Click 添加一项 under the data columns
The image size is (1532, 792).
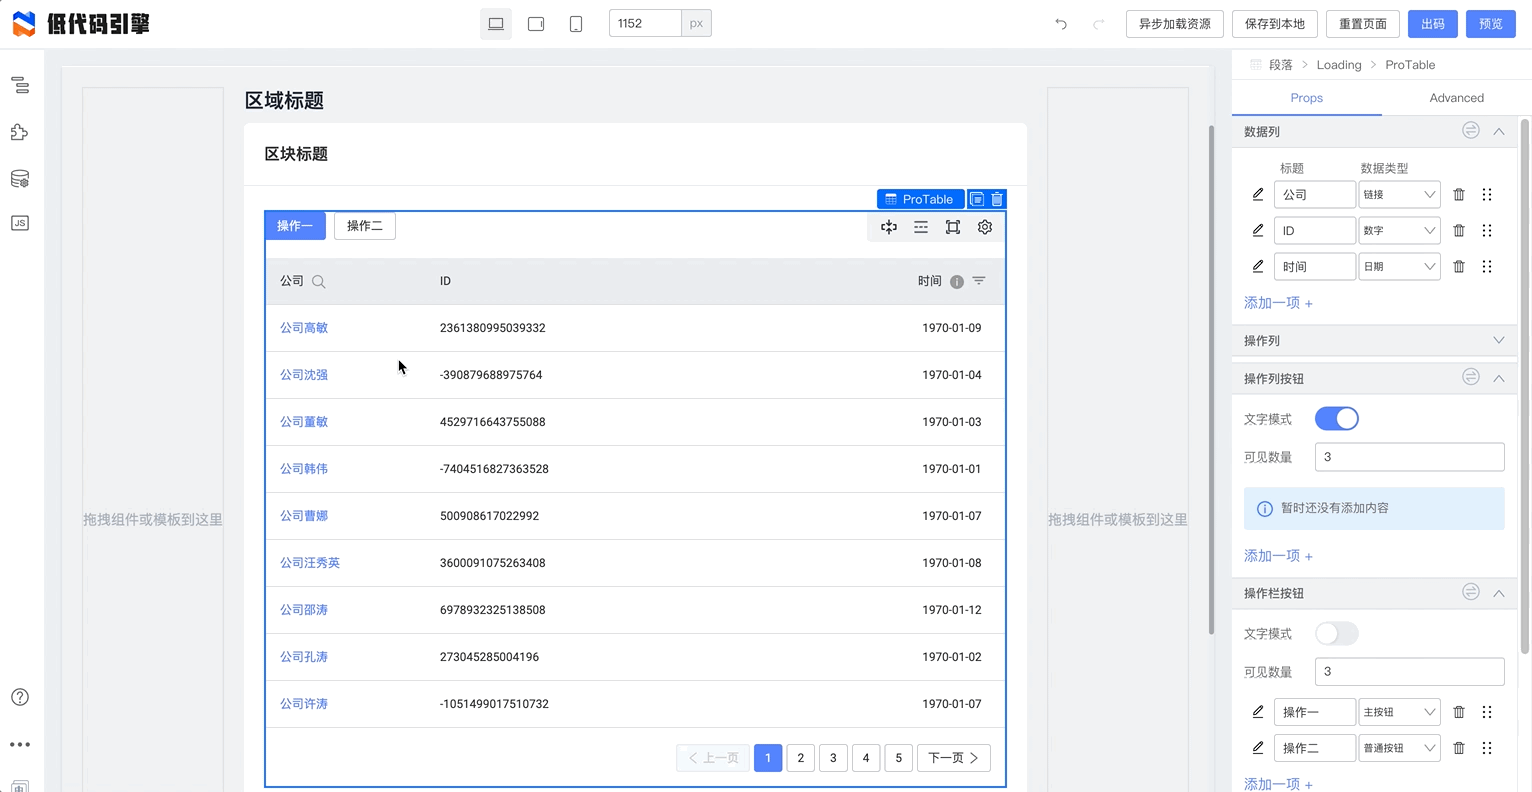(x=1278, y=303)
